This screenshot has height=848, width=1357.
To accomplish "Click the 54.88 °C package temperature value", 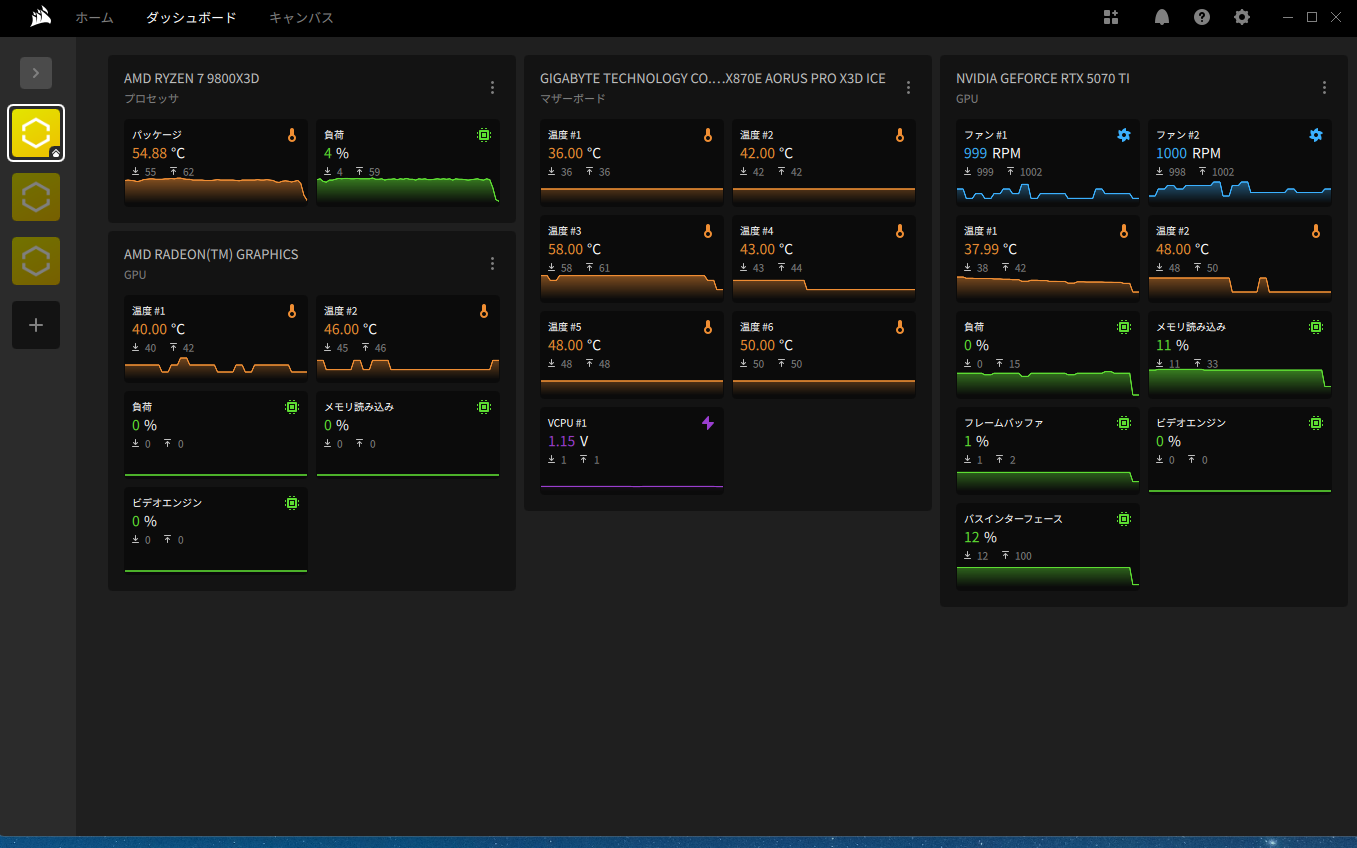I will (158, 154).
